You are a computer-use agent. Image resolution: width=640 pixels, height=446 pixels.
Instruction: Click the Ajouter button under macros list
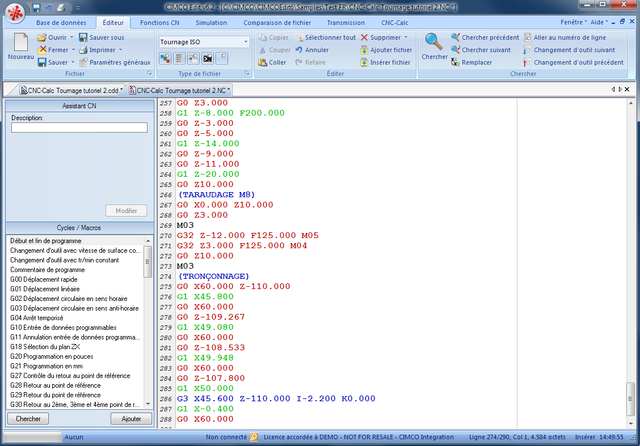coord(131,419)
